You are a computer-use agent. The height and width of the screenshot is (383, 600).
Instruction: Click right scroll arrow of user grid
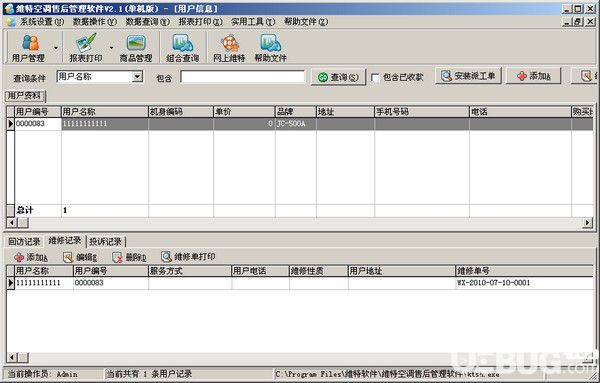[588, 222]
